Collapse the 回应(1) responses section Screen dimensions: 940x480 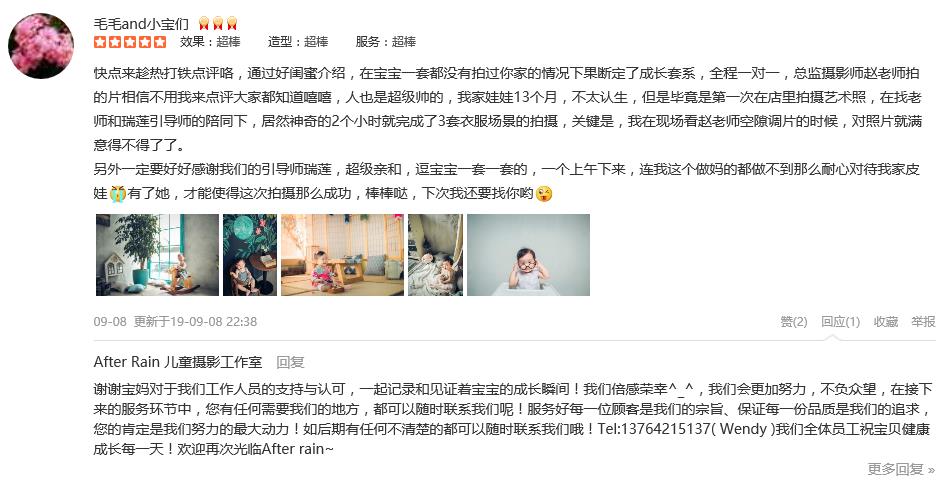pyautogui.click(x=840, y=322)
